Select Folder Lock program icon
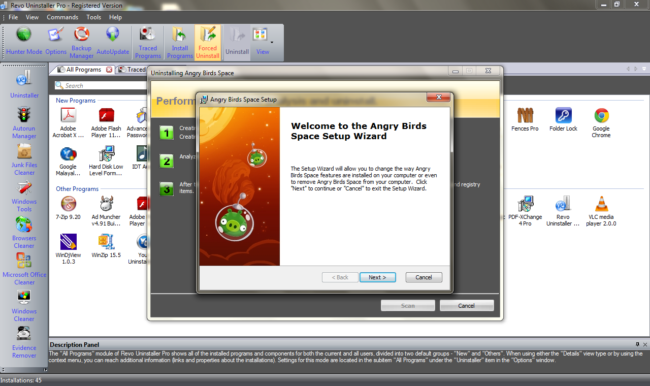This screenshot has width=650, height=386. tap(563, 119)
